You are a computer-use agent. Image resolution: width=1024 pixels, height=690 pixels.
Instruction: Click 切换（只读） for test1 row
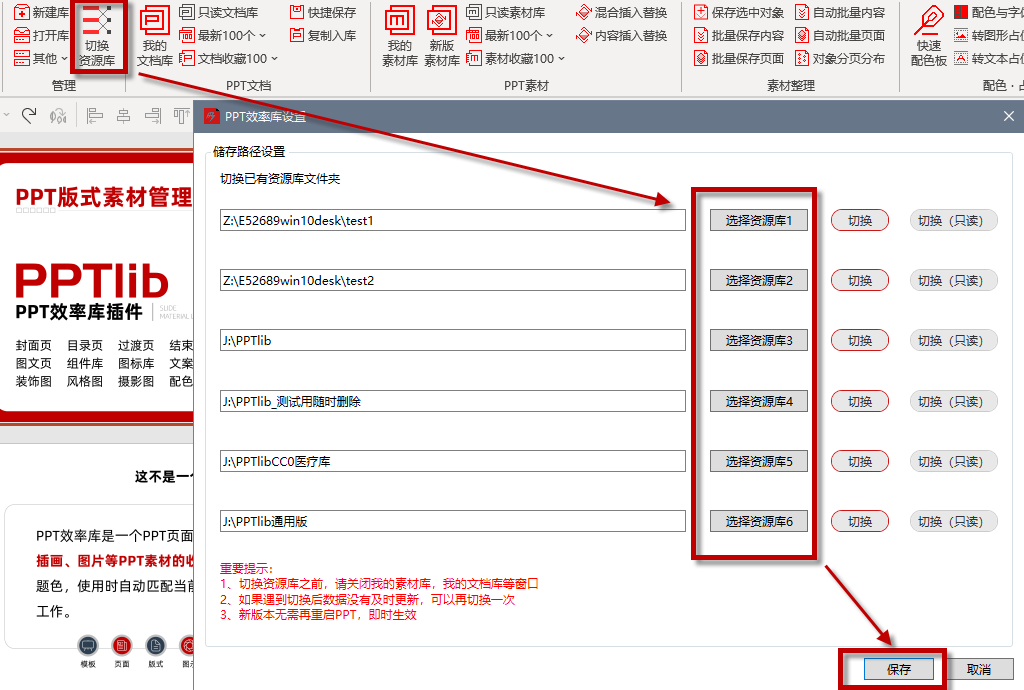953,221
